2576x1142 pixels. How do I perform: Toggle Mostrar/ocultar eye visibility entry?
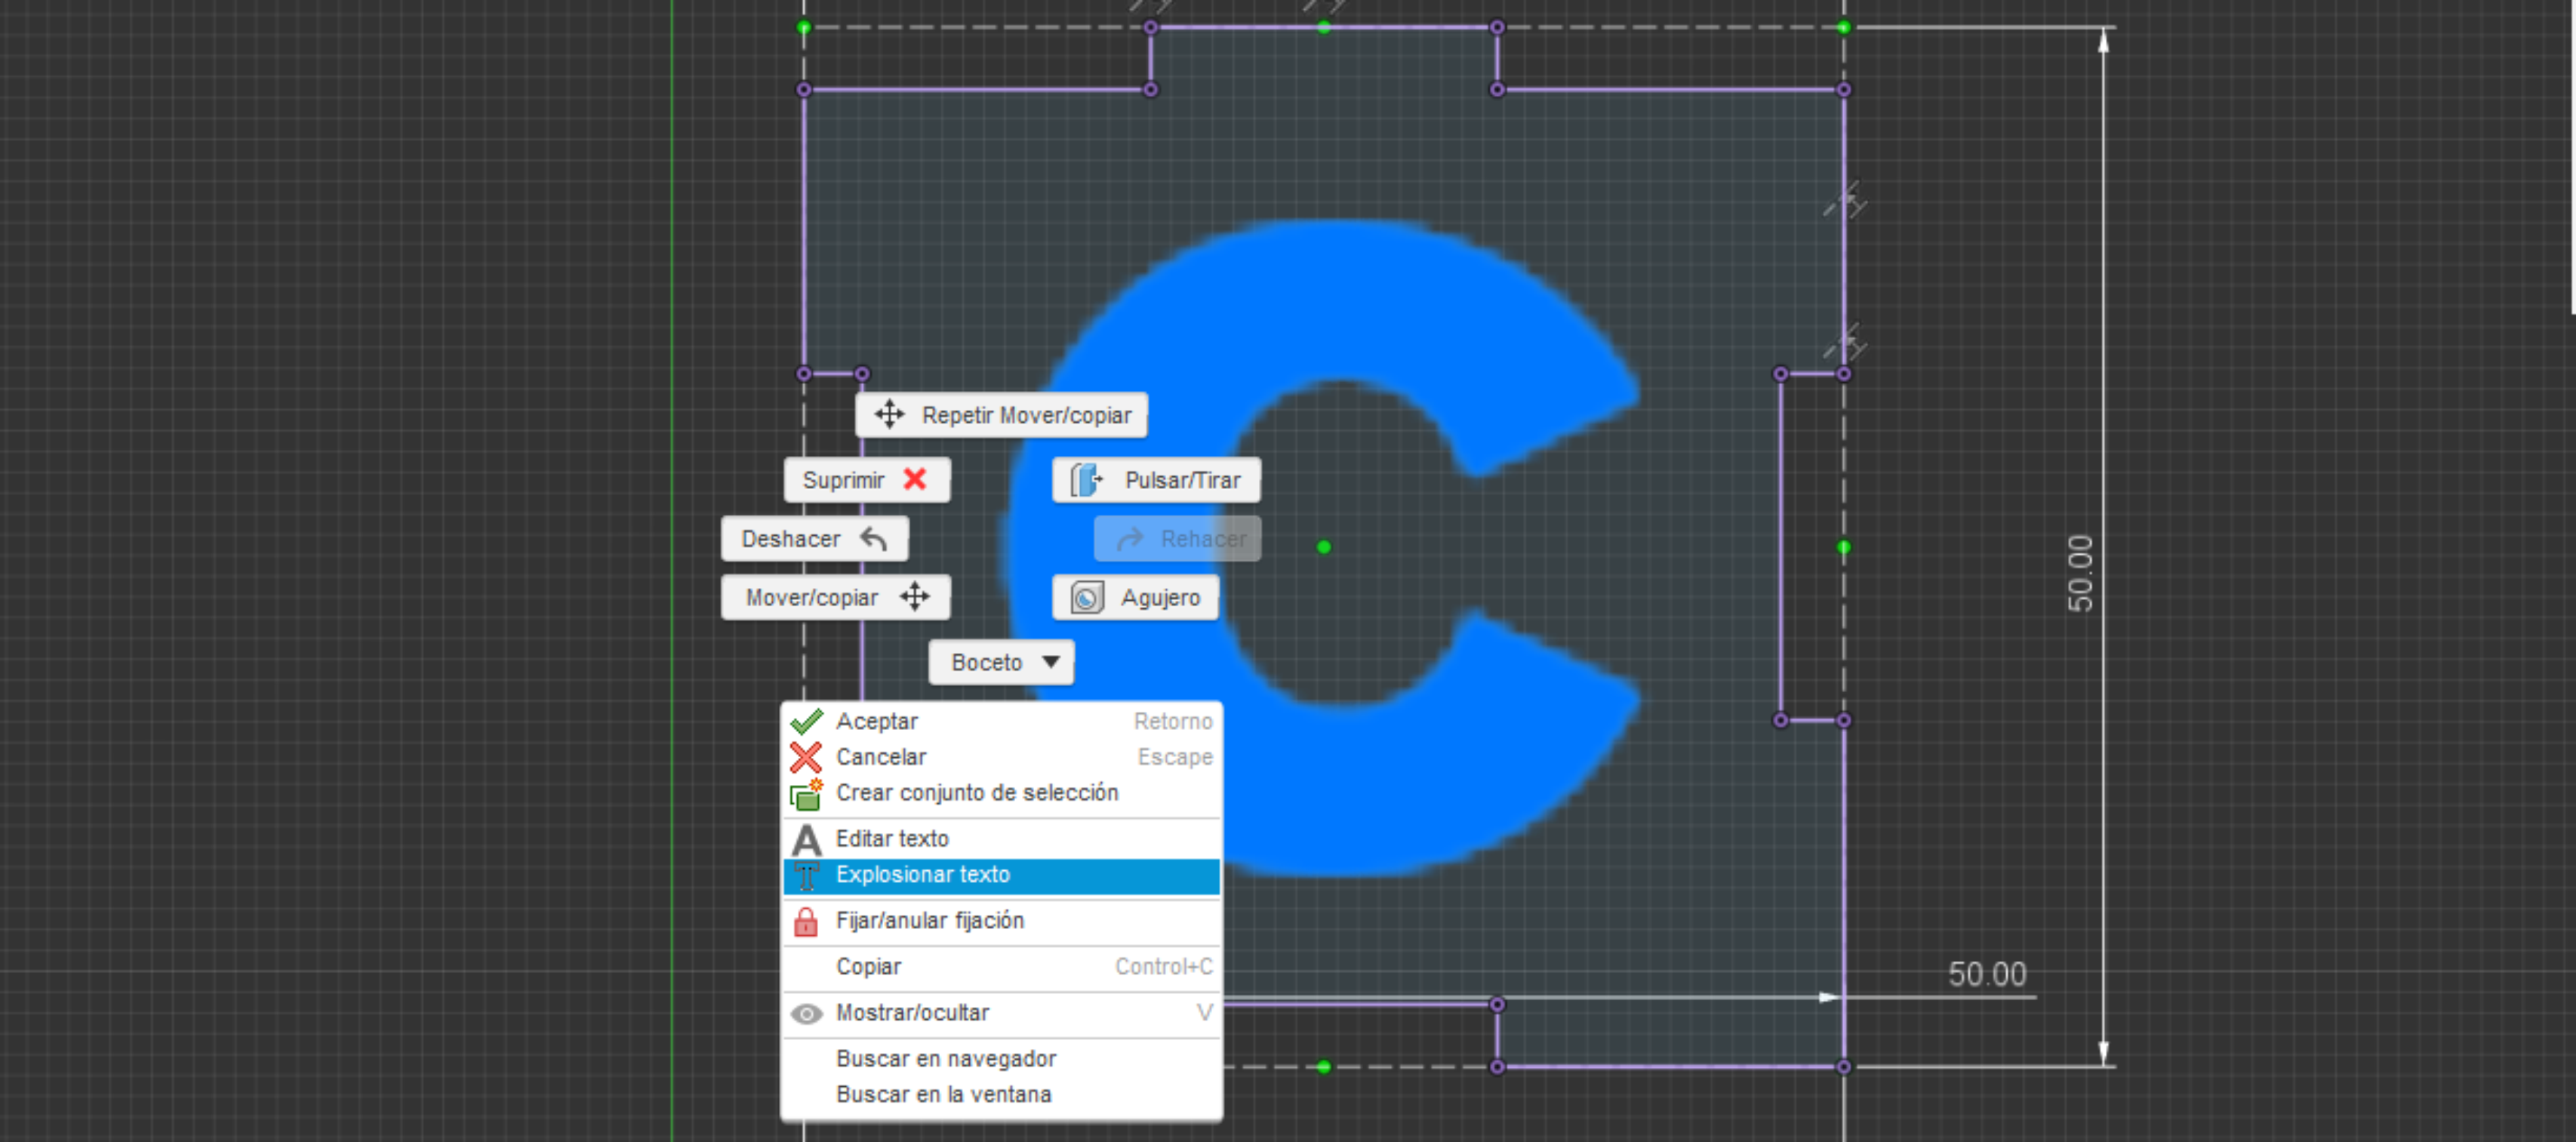912,1013
